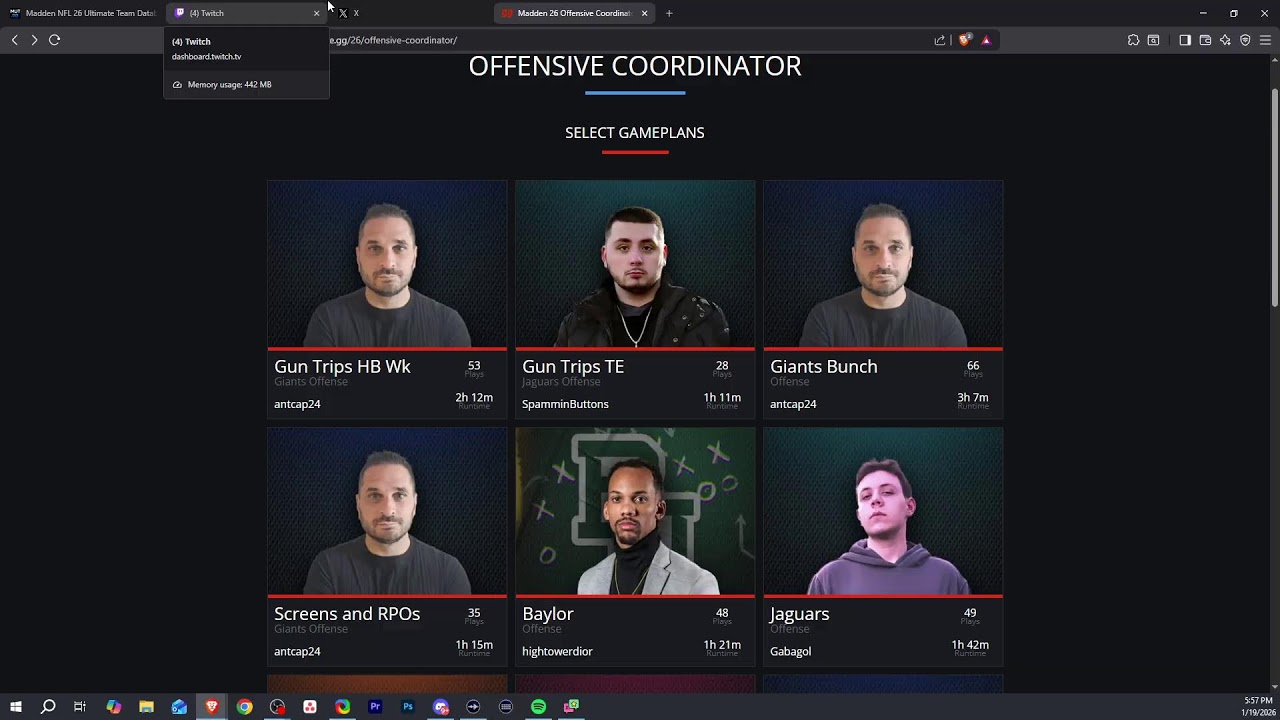Select the Jaguars title link
This screenshot has height=720, width=1280.
pos(800,613)
